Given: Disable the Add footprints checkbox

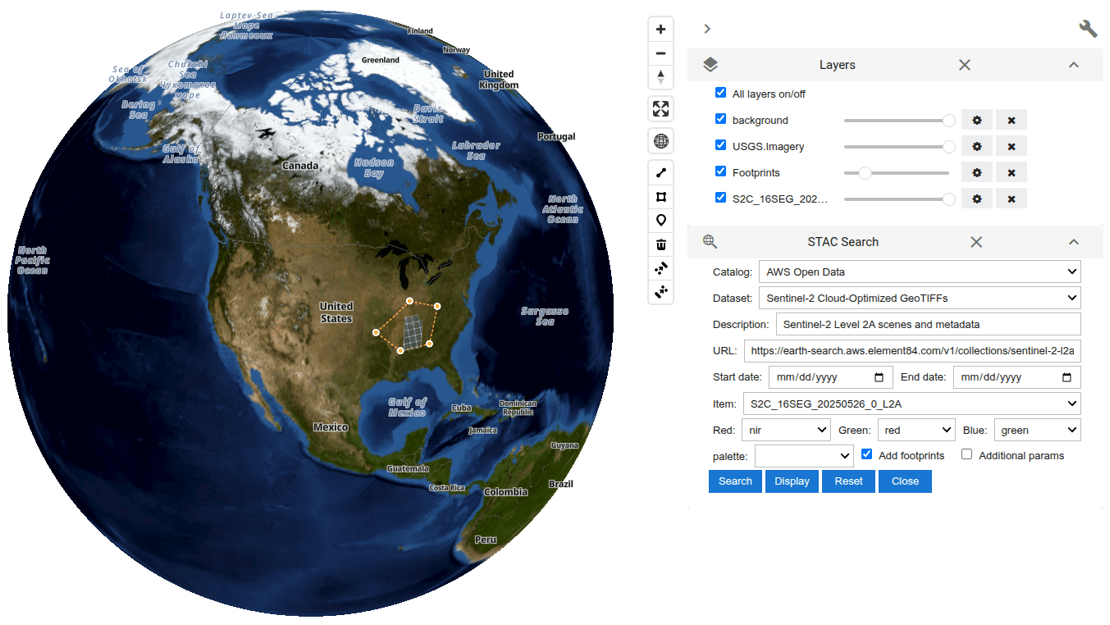Looking at the screenshot, I should click(866, 454).
